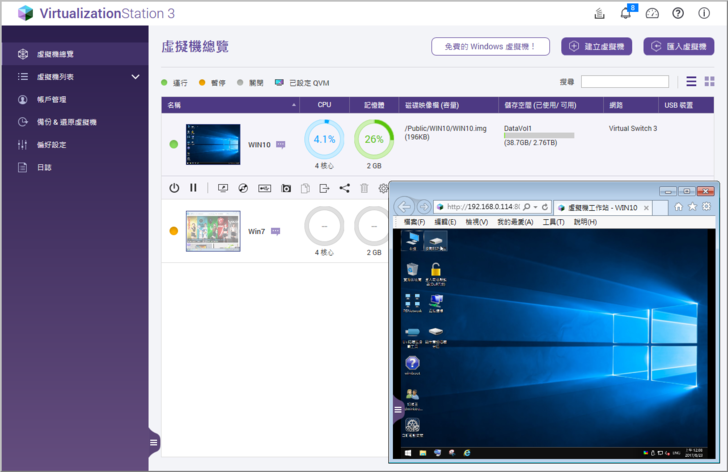
Task: Click the help question mark icon
Action: (678, 13)
